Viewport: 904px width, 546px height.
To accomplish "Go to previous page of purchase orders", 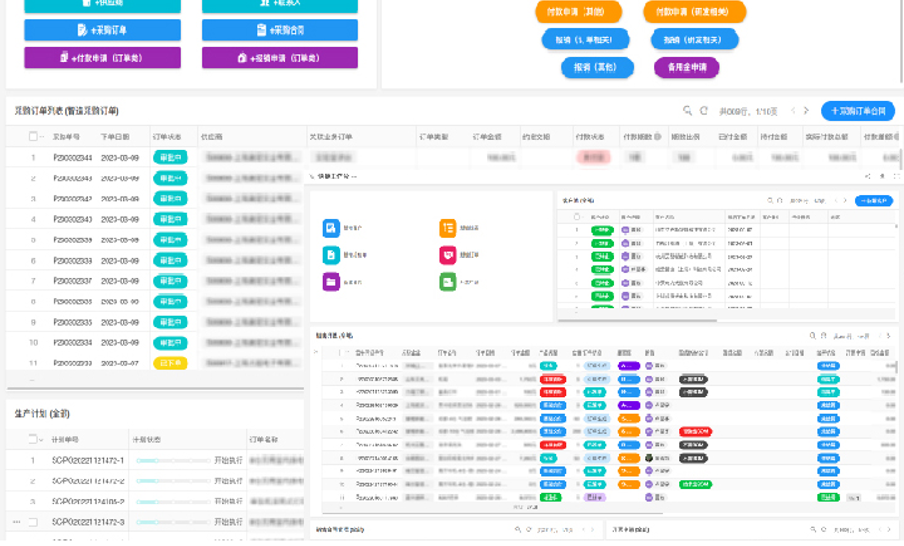I will pyautogui.click(x=793, y=111).
